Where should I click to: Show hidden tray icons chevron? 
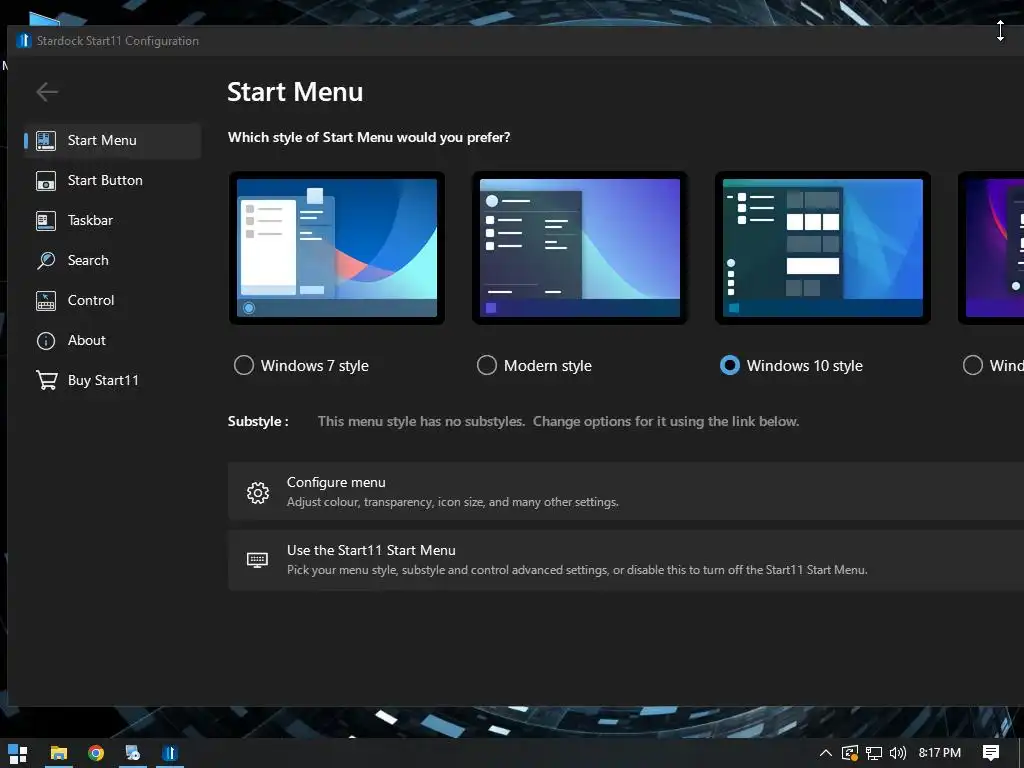(825, 753)
